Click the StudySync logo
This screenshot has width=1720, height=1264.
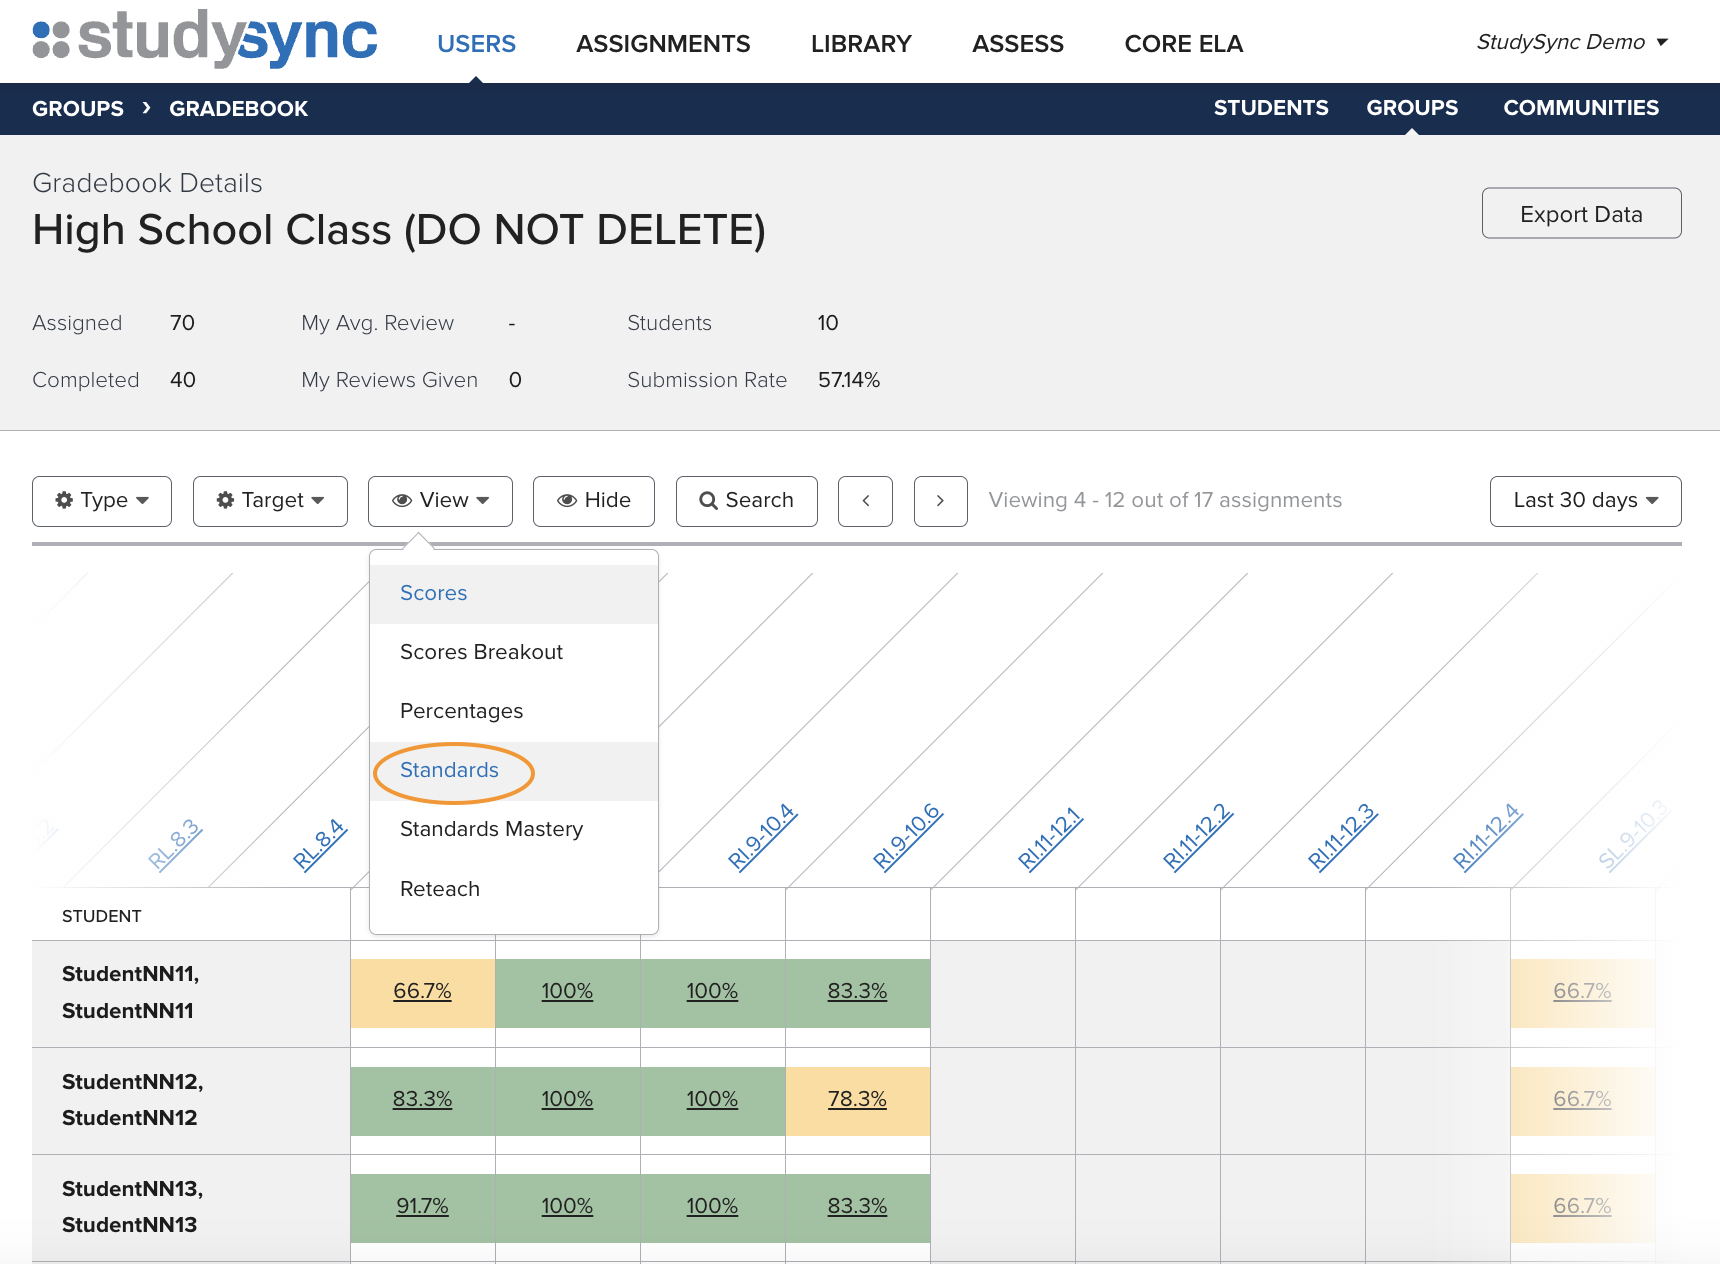click(205, 40)
